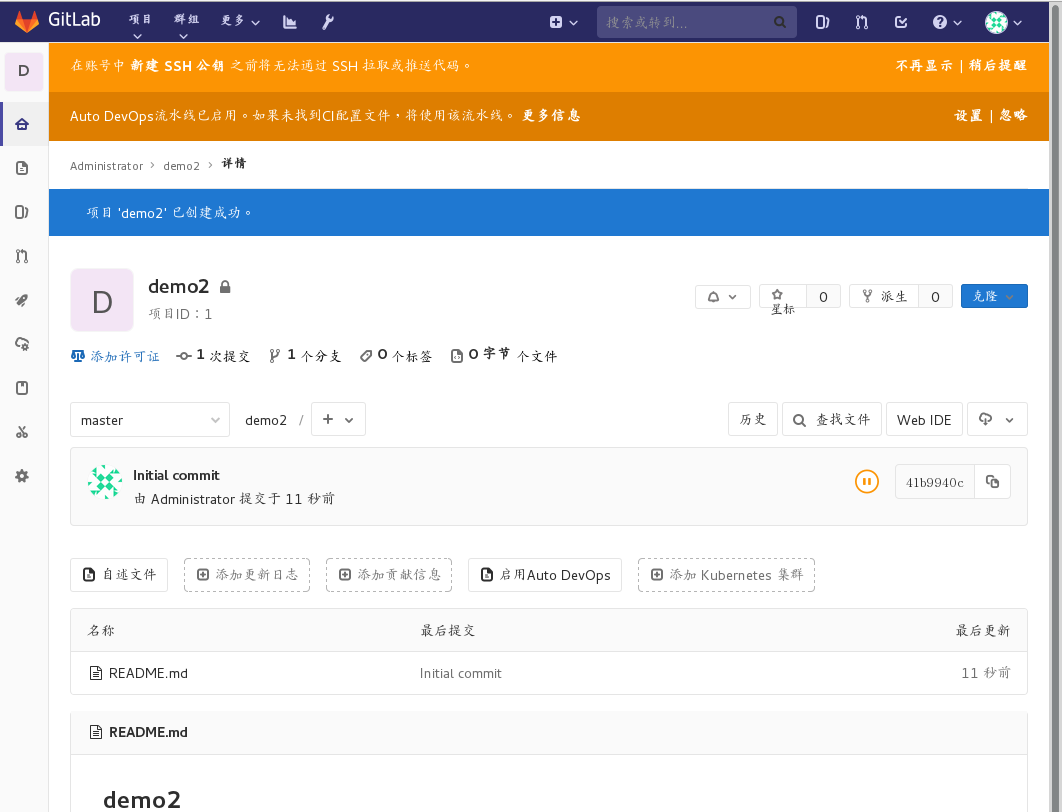
Task: Click 0 字节 个文件 storage link
Action: click(x=504, y=355)
